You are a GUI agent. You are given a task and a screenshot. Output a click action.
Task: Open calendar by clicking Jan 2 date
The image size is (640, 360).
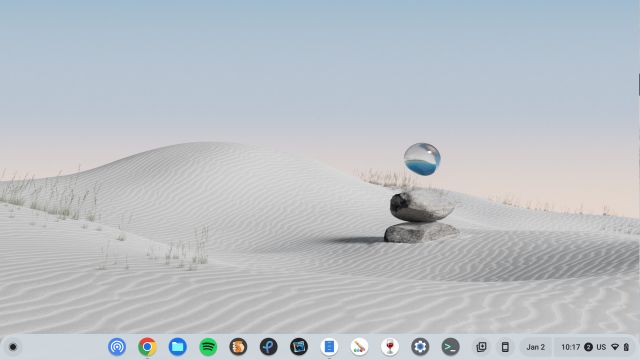click(536, 347)
